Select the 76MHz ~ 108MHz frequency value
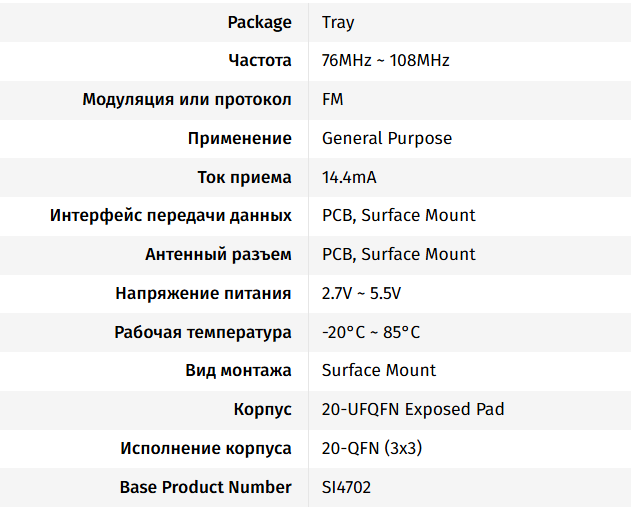 click(x=385, y=61)
